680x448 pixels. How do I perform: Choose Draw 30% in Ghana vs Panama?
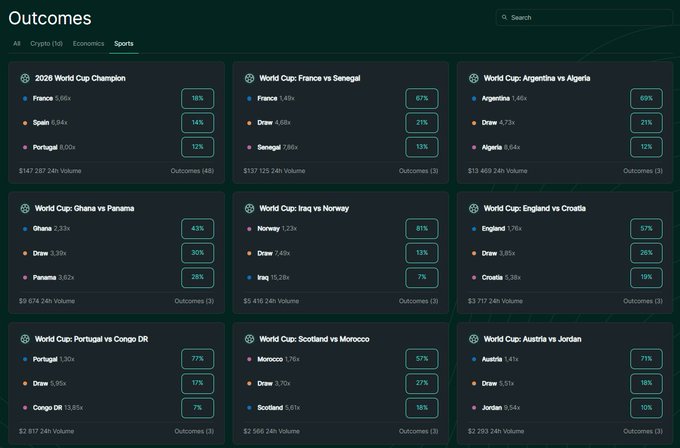pyautogui.click(x=197, y=253)
